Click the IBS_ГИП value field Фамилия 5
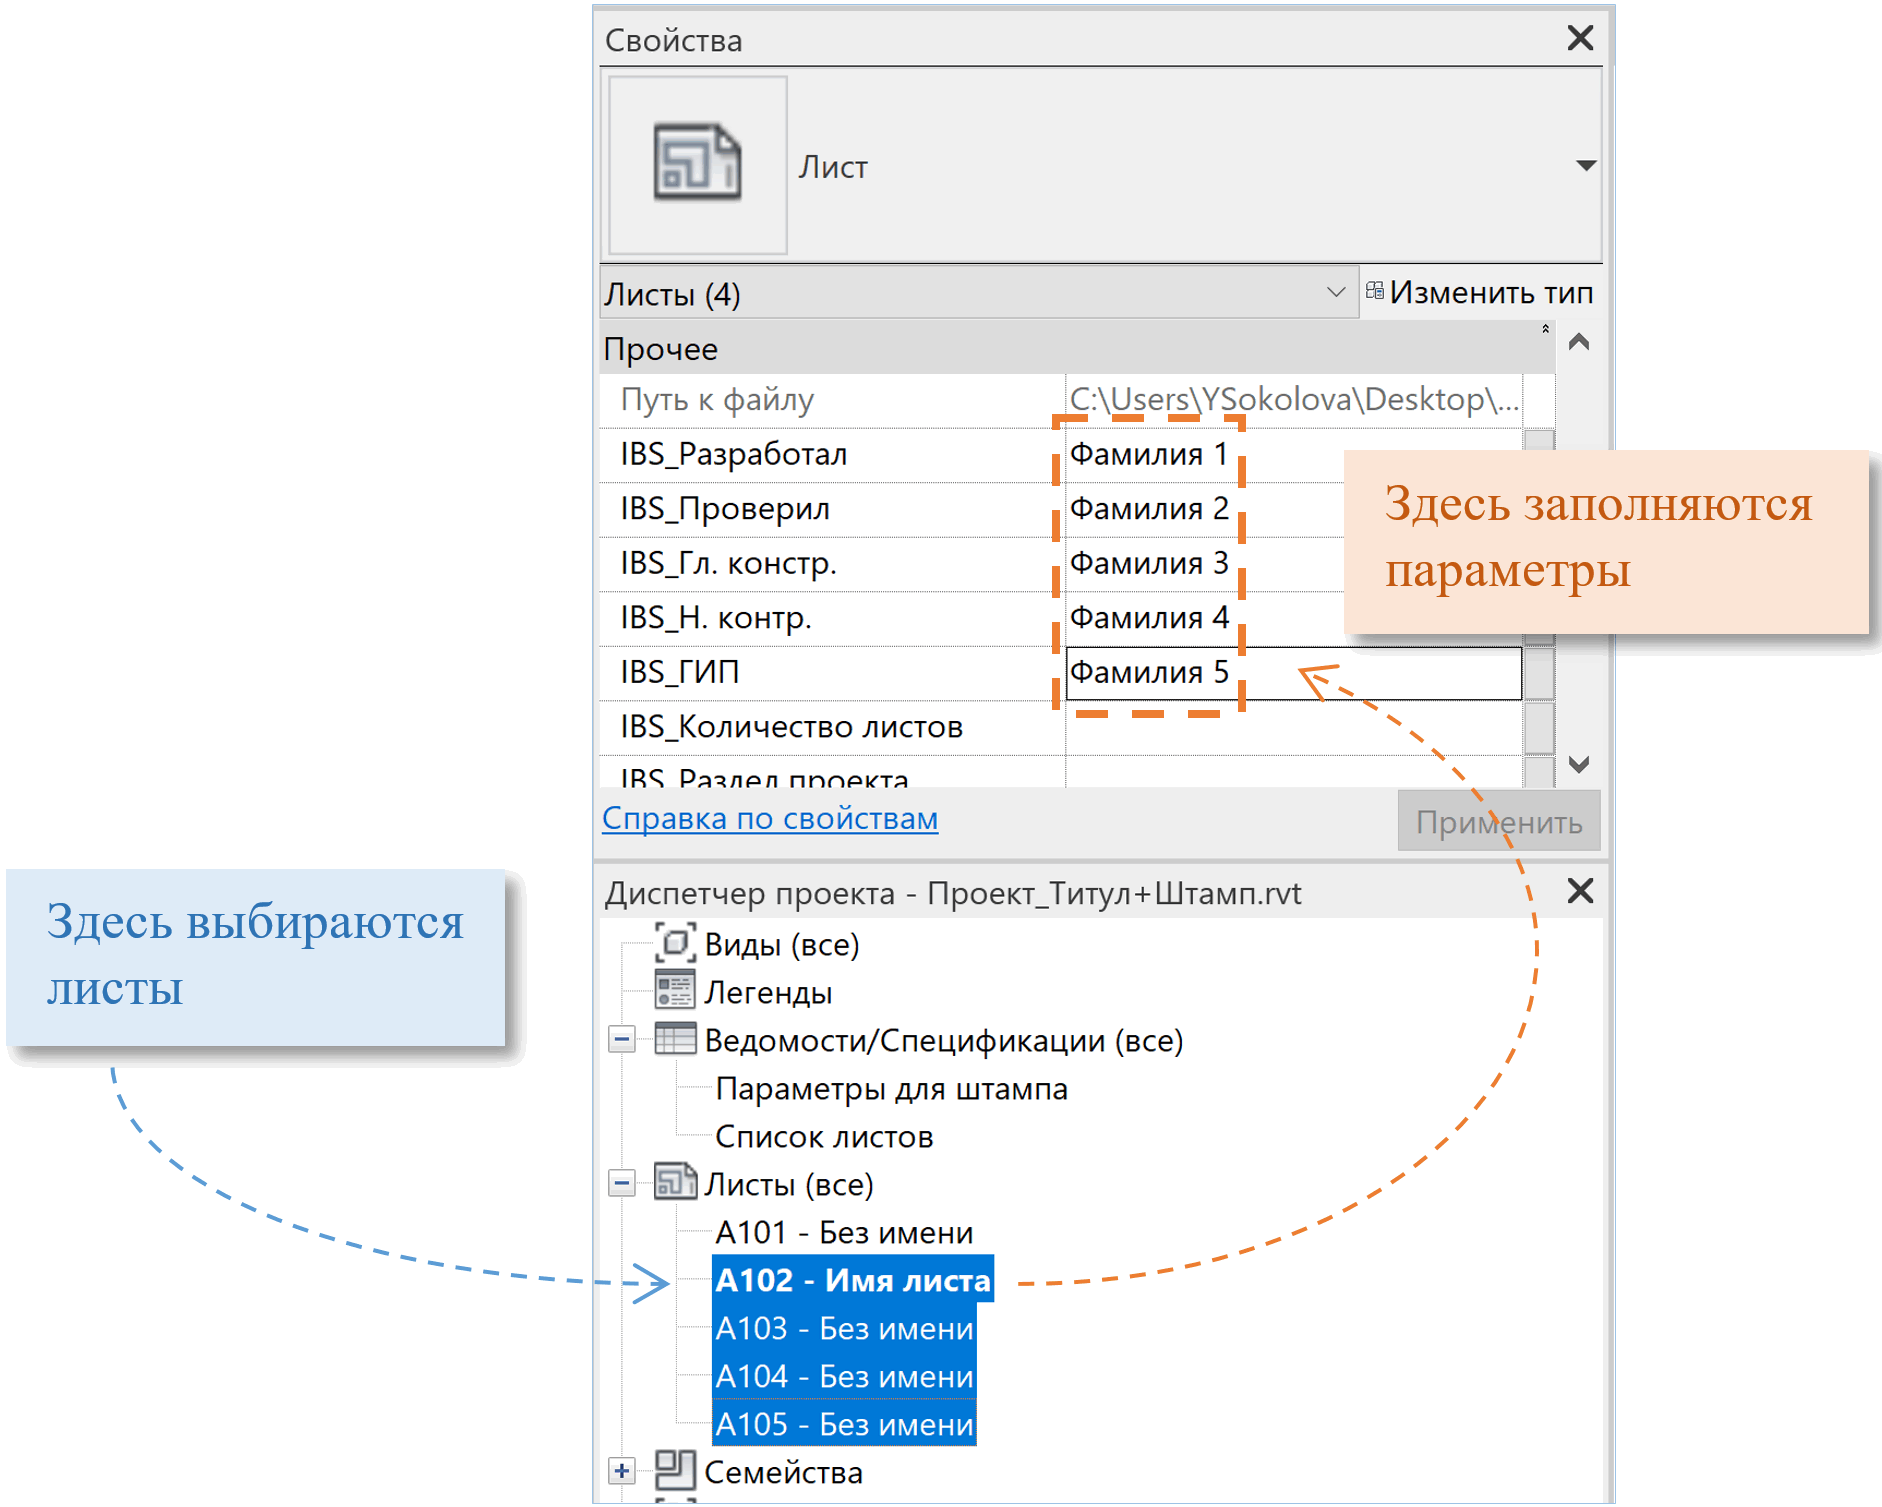1882x1507 pixels. click(1293, 673)
